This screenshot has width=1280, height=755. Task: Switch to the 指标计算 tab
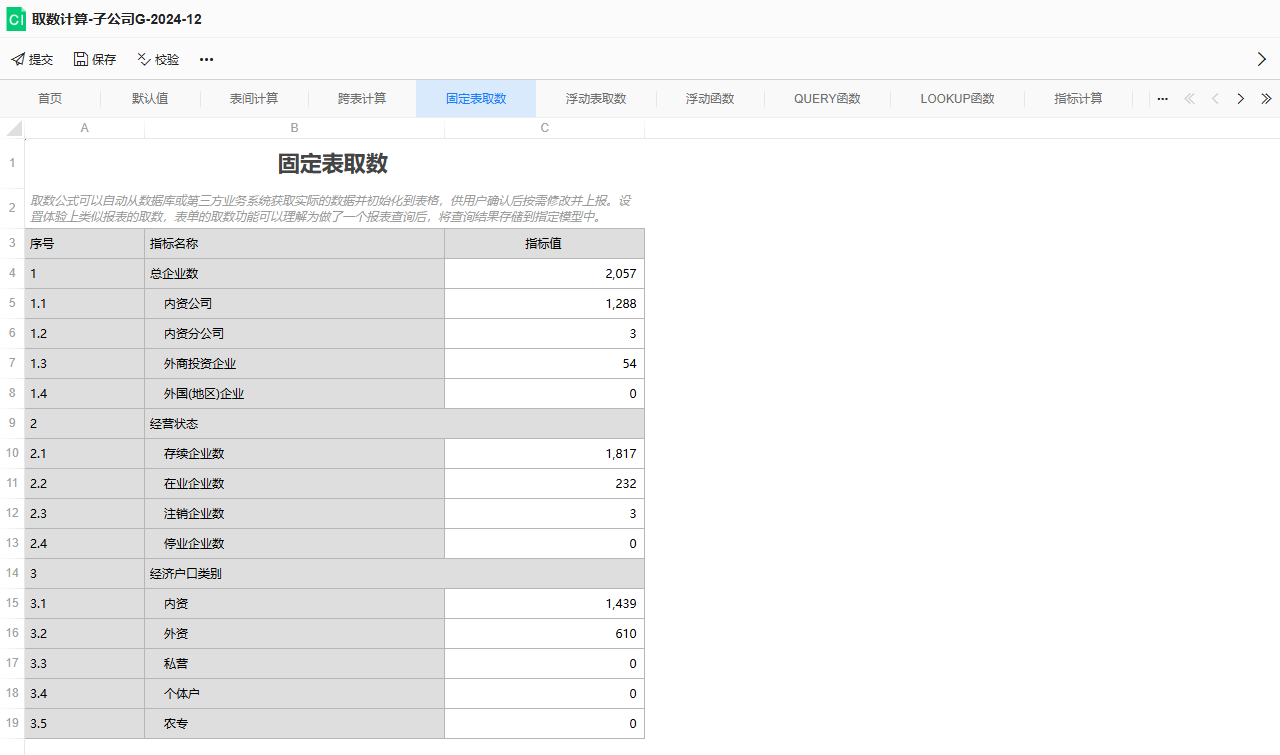coord(1079,98)
